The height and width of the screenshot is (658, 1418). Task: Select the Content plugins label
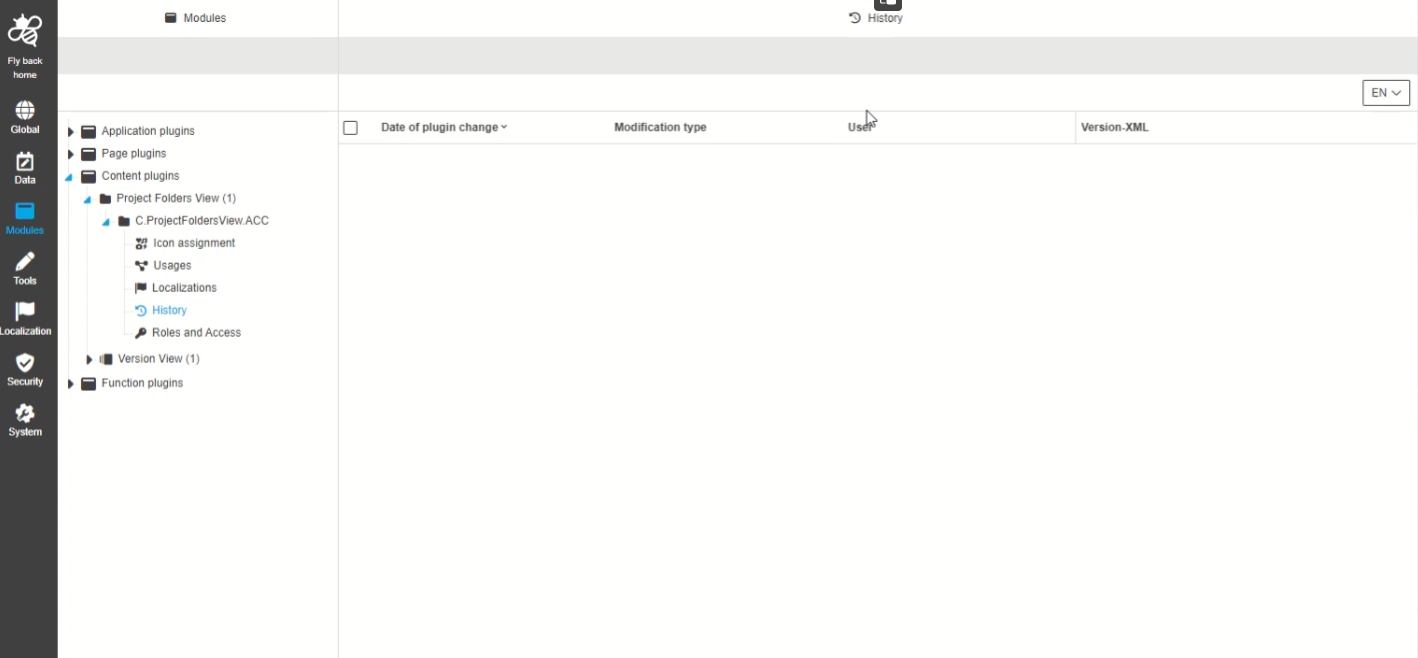tap(141, 176)
